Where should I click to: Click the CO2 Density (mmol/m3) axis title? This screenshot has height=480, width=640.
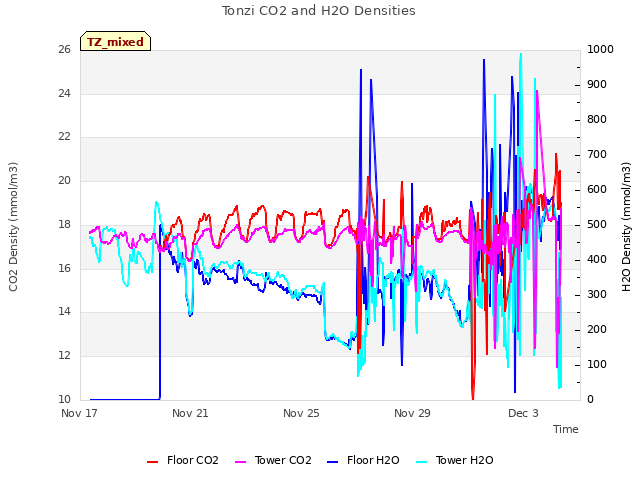(x=13, y=227)
